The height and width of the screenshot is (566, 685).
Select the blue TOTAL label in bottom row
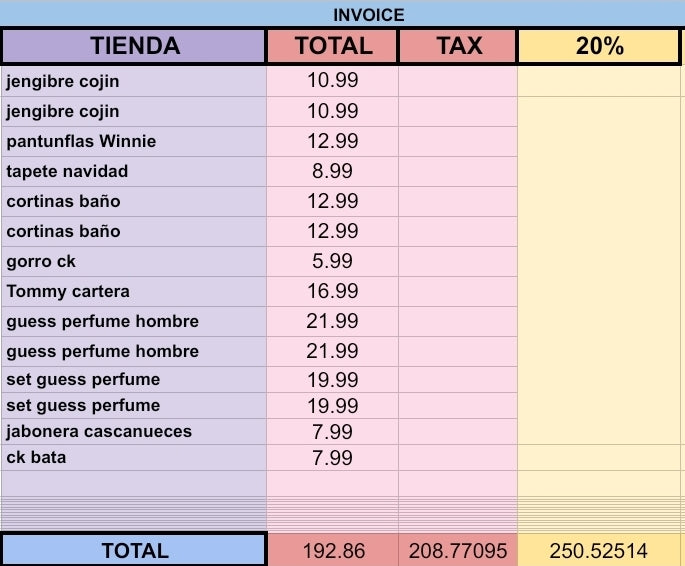click(x=134, y=550)
